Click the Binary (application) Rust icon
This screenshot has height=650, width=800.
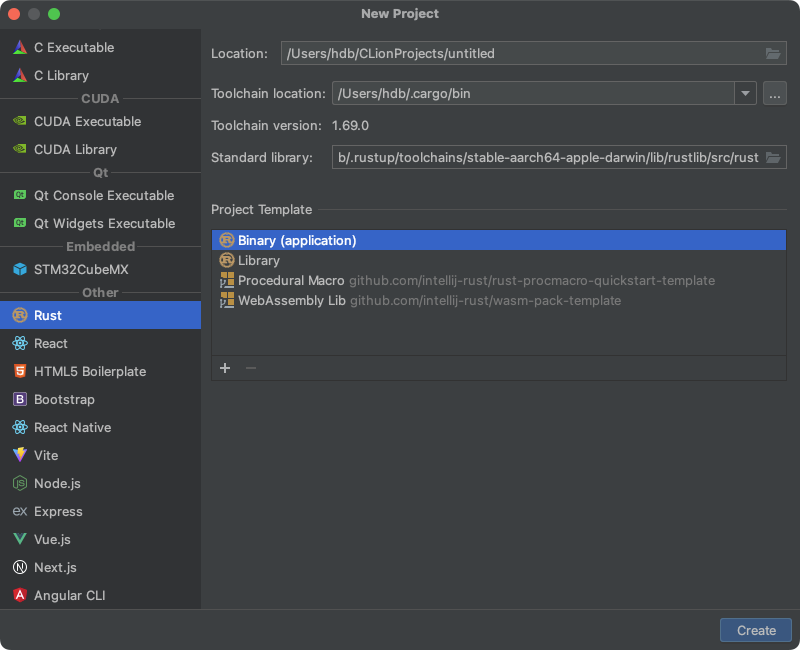(x=227, y=240)
